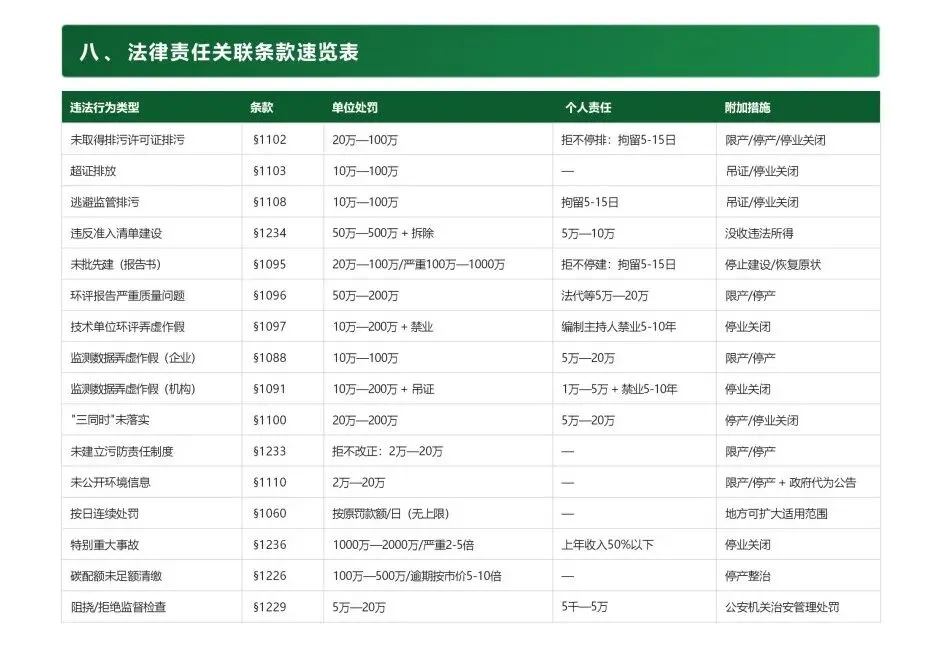The height and width of the screenshot is (663, 941).
Task: Click the cell 拒不停建：拘留5-15日
Action: 619,265
